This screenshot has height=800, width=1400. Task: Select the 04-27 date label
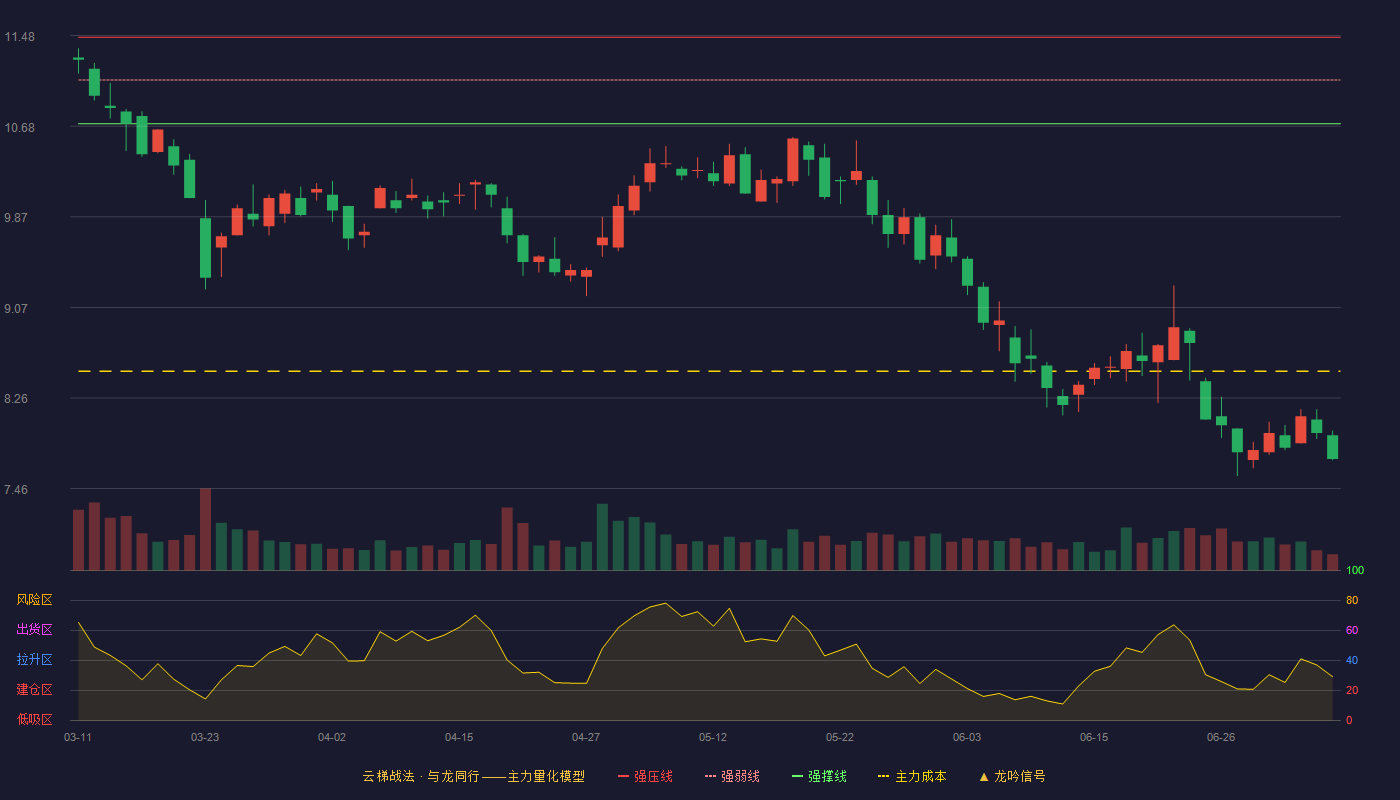click(x=586, y=737)
